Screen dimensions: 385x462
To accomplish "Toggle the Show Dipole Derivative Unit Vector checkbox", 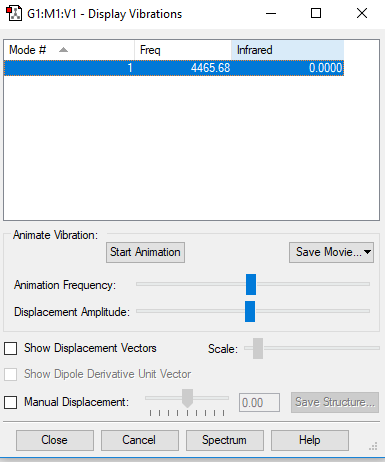I will [11, 374].
